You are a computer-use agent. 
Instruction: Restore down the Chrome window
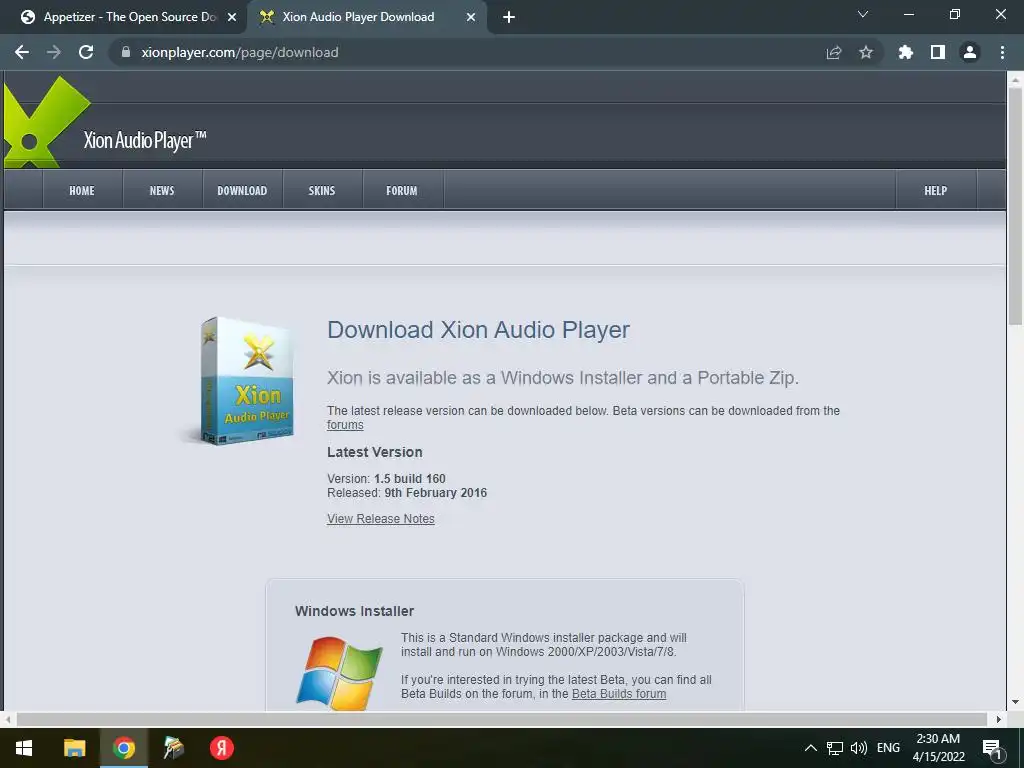click(955, 14)
